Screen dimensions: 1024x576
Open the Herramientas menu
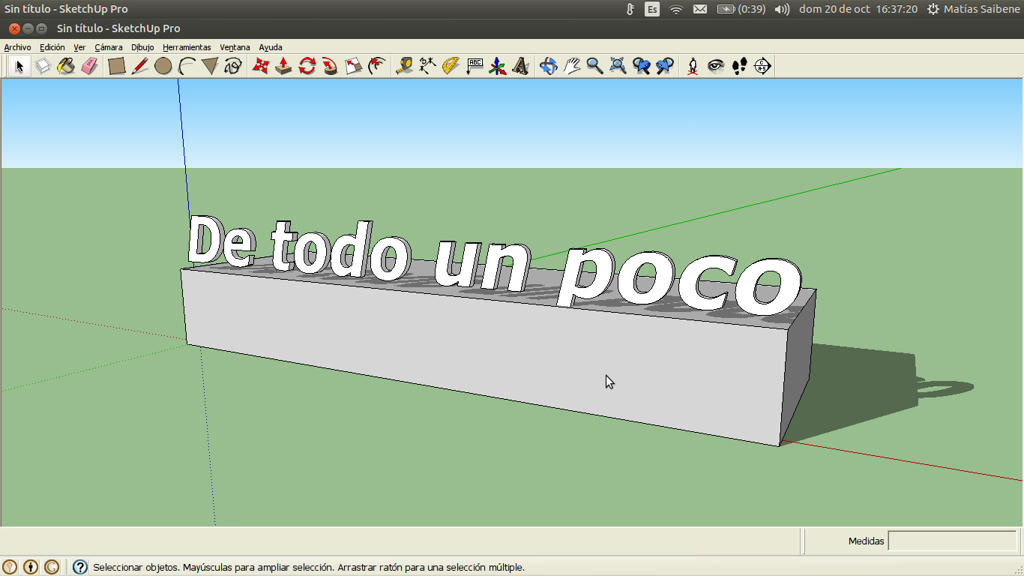[x=187, y=47]
